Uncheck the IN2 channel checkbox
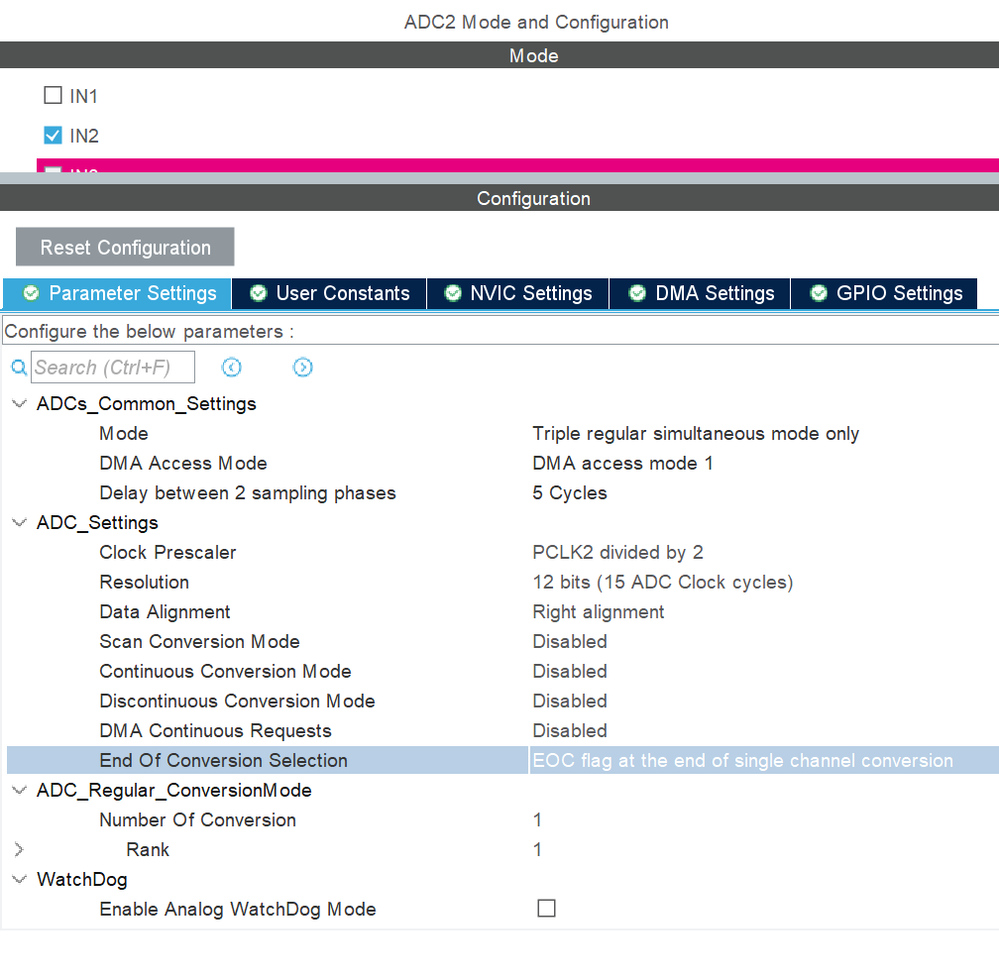 53,135
